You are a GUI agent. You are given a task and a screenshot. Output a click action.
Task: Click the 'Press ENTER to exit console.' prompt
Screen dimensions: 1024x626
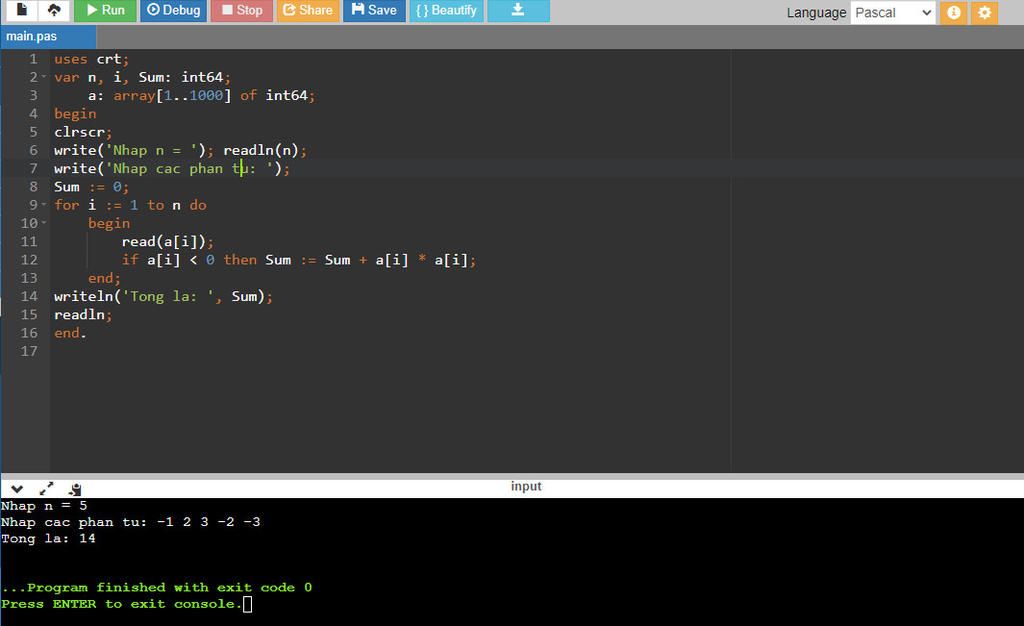tap(122, 604)
